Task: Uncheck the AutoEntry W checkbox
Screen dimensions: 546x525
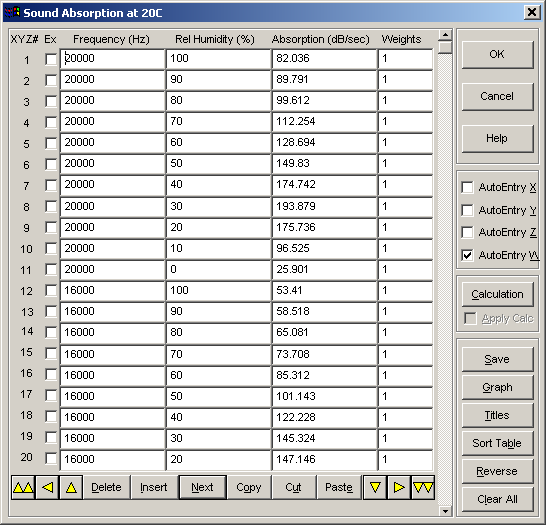Action: [x=467, y=255]
